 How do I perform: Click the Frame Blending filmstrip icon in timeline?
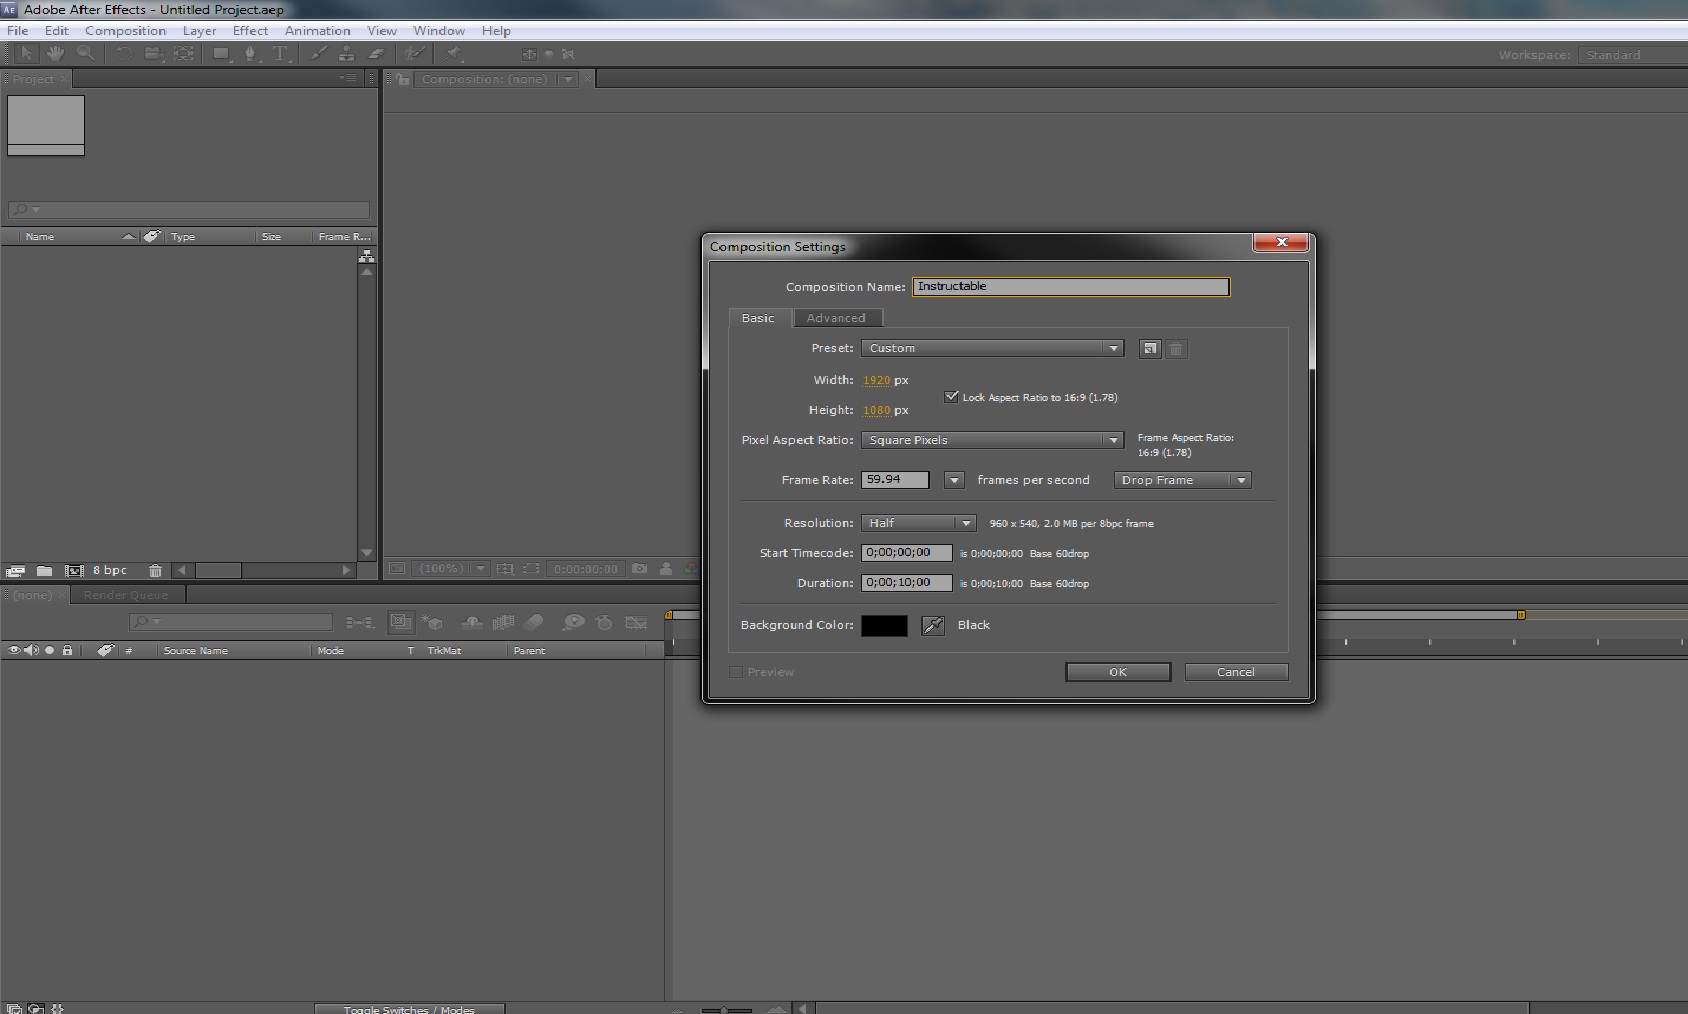(503, 622)
